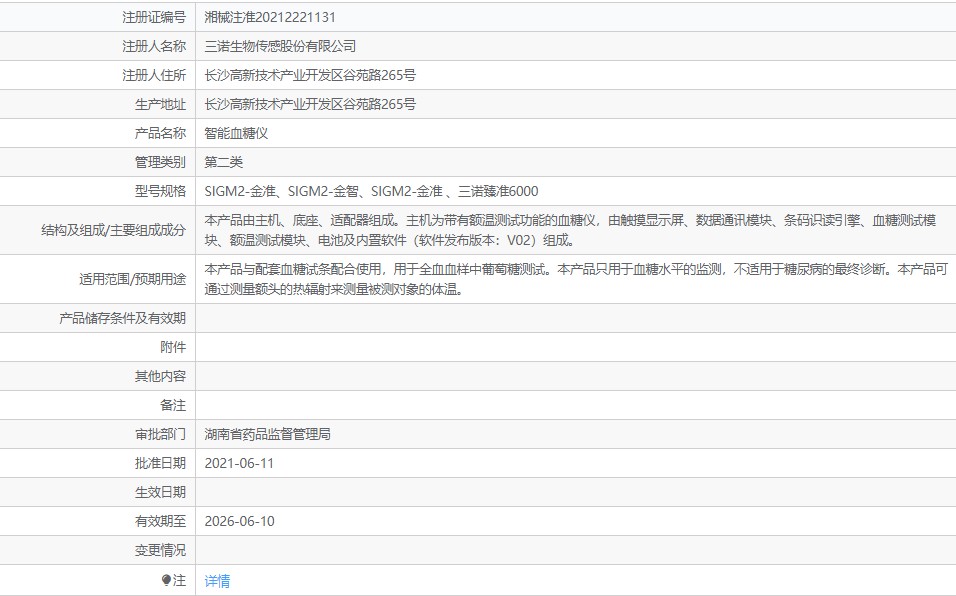Screen dimensions: 956x596
Task: Select category value 第二类
Action: click(224, 162)
